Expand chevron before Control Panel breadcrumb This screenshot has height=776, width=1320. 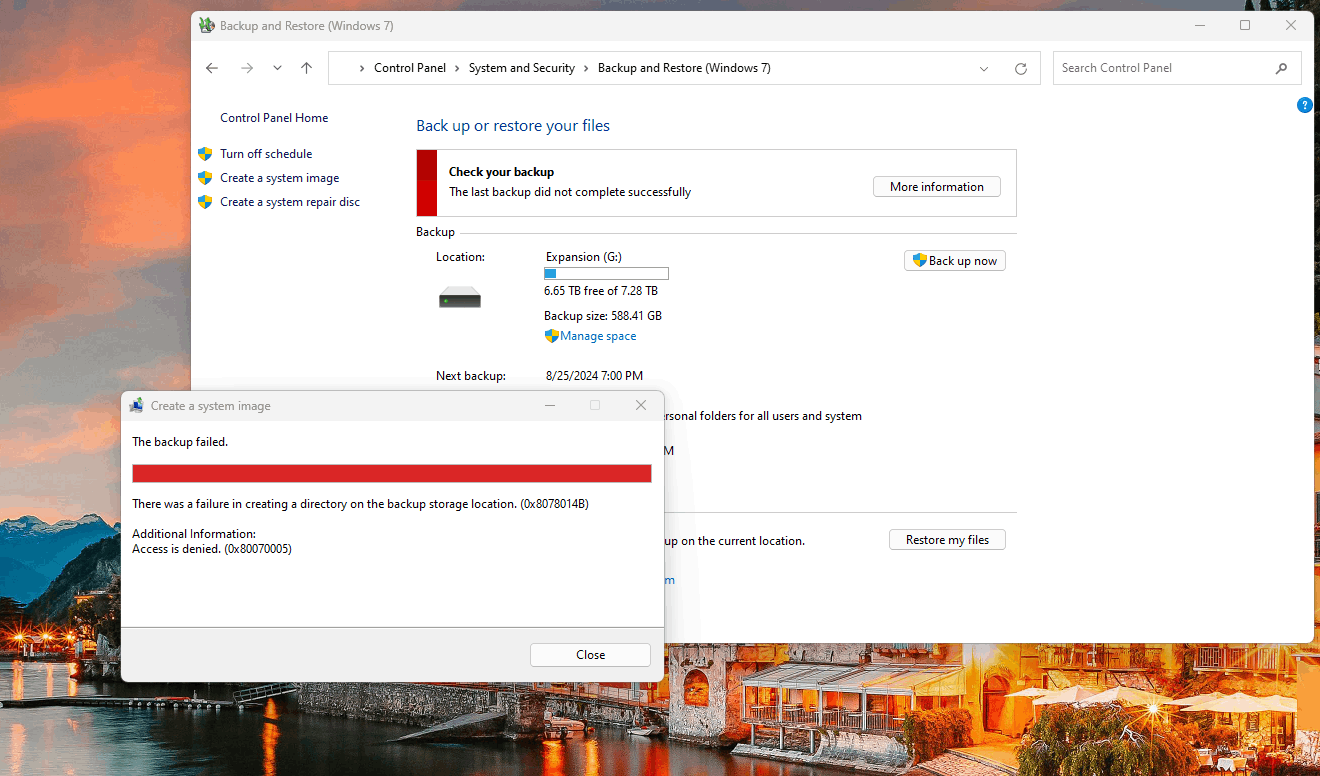361,68
